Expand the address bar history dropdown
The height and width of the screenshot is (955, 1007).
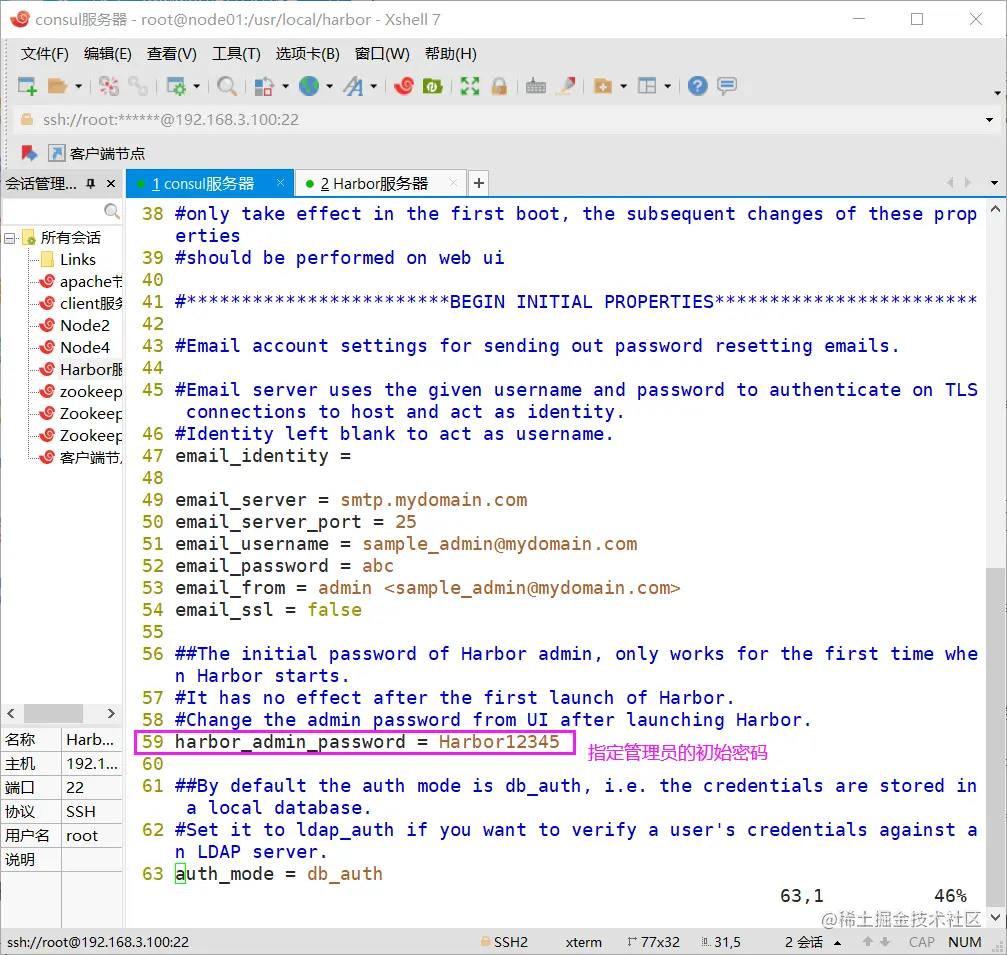coord(989,120)
